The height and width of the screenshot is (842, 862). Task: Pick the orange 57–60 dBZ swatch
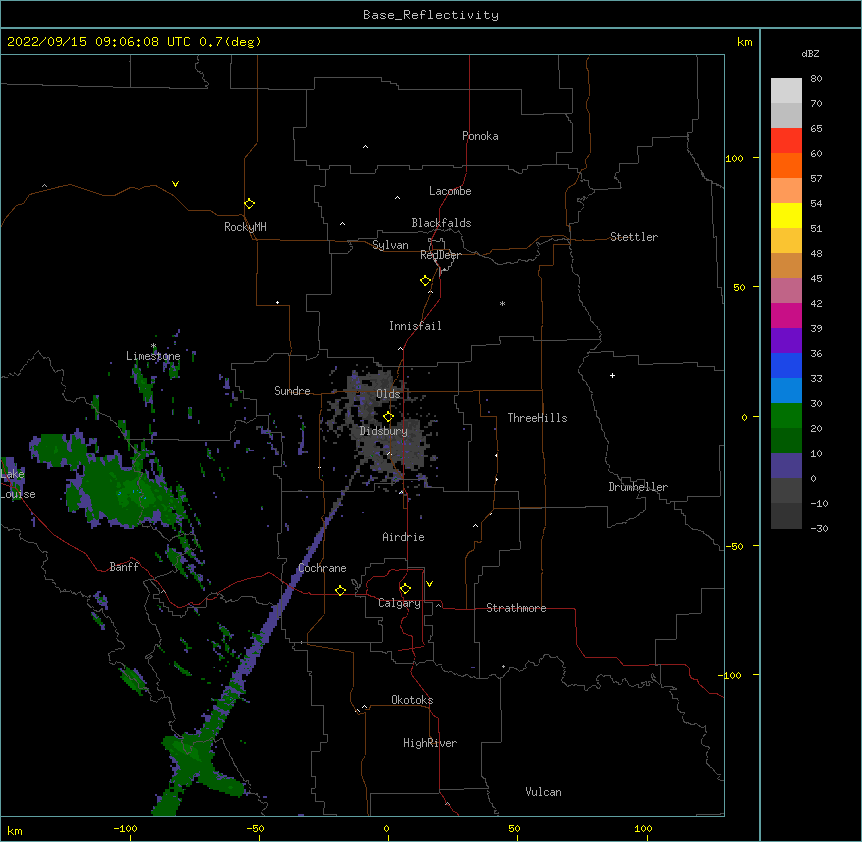click(786, 165)
